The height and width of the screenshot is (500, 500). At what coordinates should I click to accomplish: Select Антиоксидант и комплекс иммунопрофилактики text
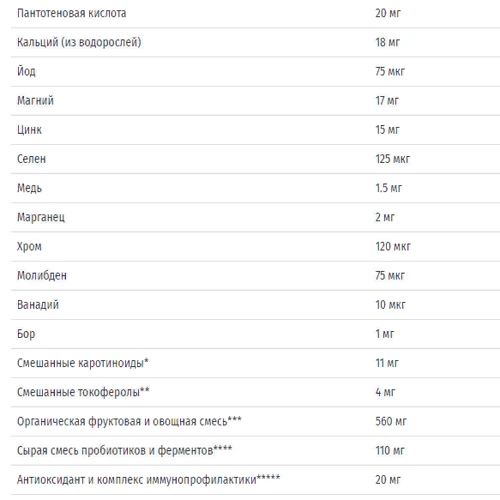tap(137, 480)
